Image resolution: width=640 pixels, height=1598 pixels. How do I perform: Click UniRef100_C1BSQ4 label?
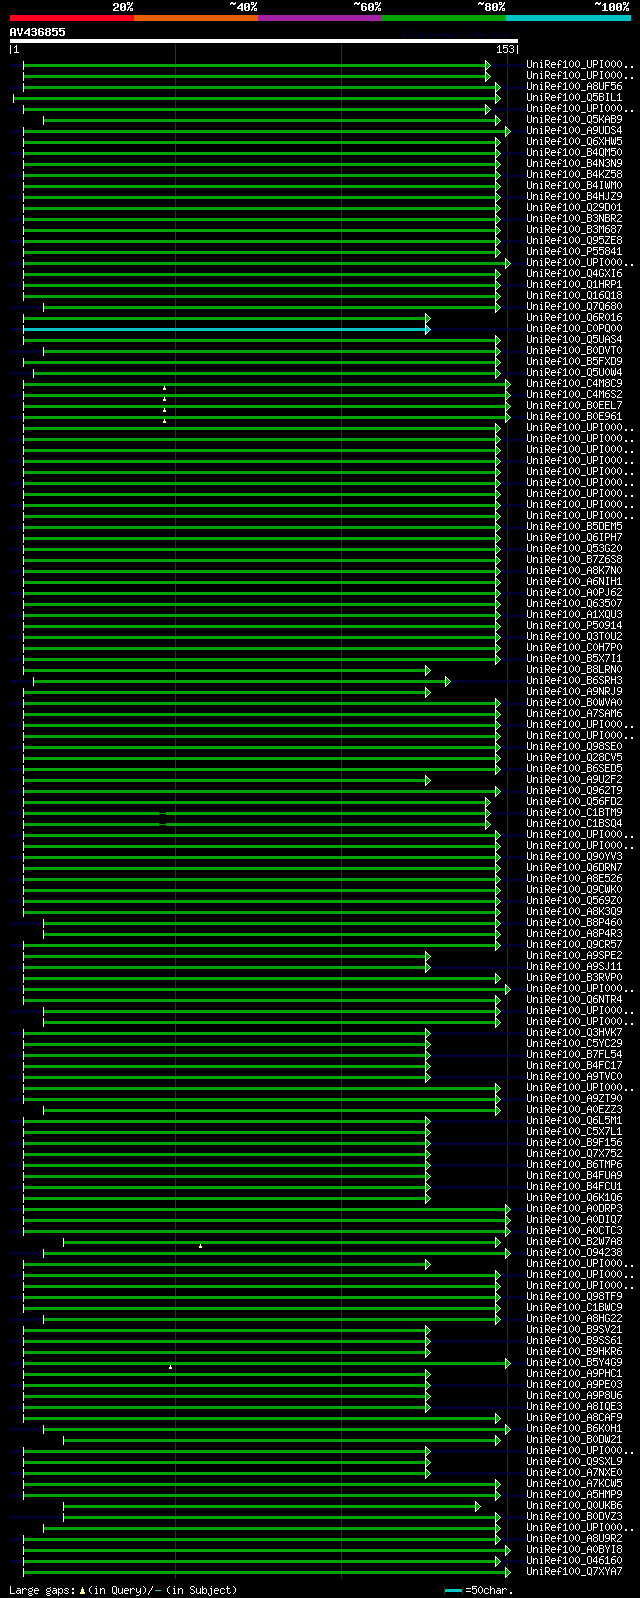pyautogui.click(x=574, y=824)
